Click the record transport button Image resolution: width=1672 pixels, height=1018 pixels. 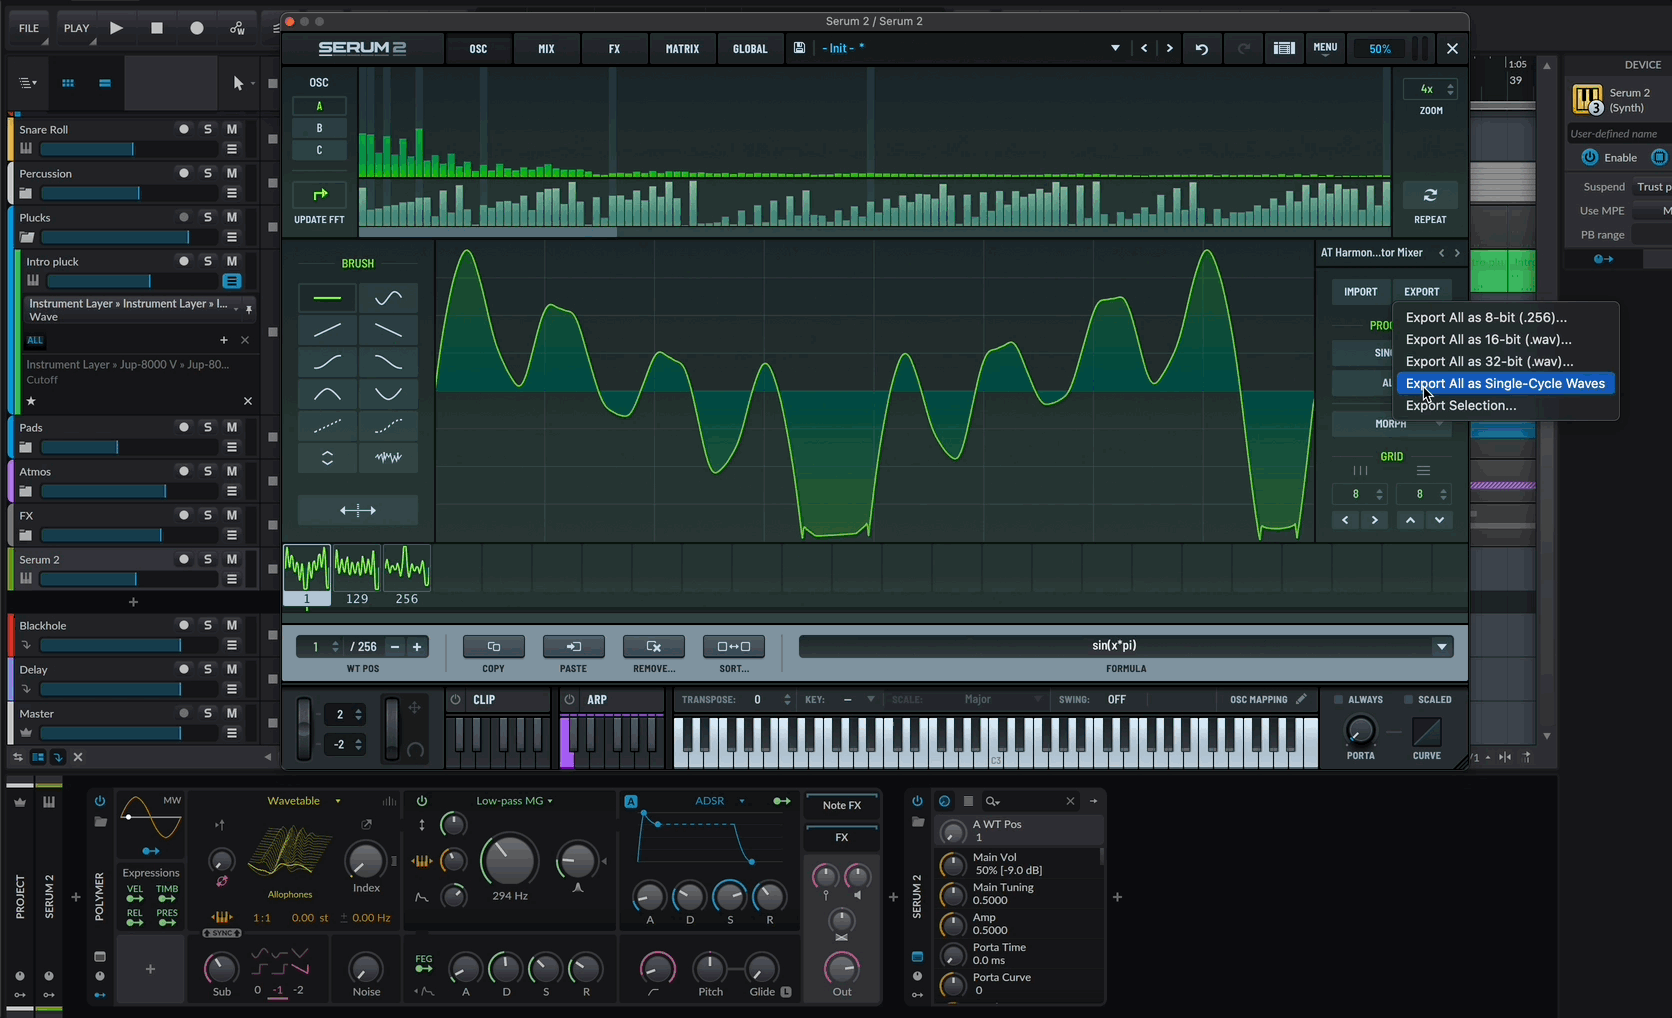coord(197,28)
